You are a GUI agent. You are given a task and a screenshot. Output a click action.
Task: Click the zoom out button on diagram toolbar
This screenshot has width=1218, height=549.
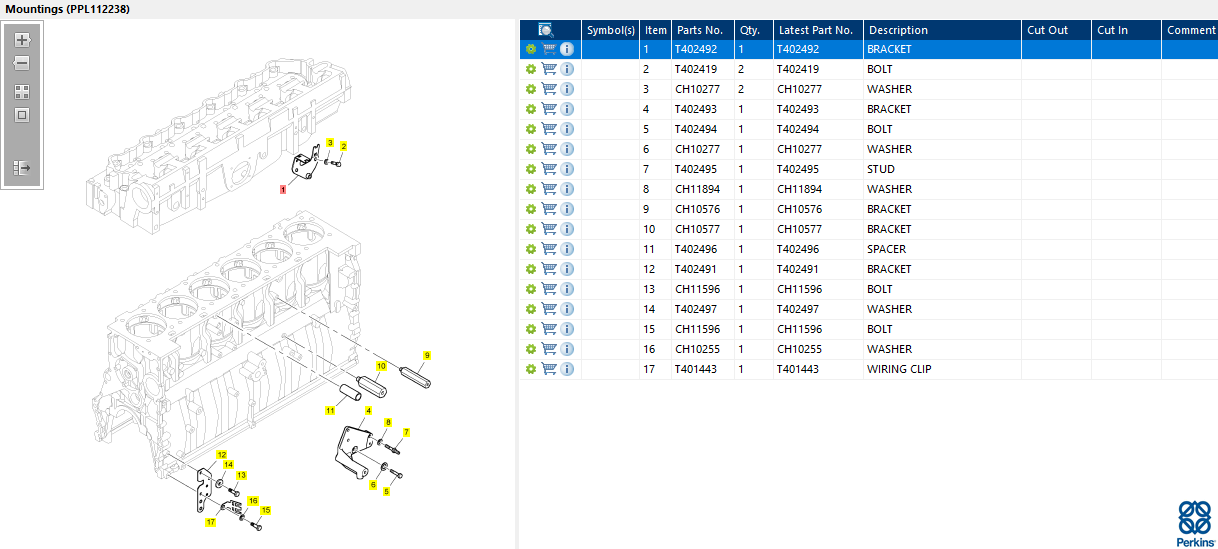point(22,63)
